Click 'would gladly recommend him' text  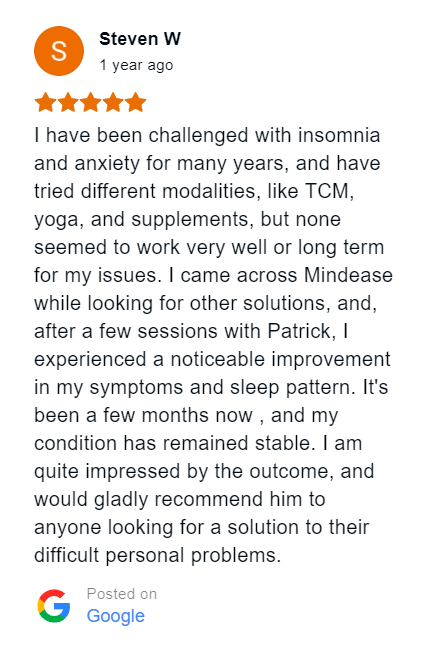(x=148, y=500)
